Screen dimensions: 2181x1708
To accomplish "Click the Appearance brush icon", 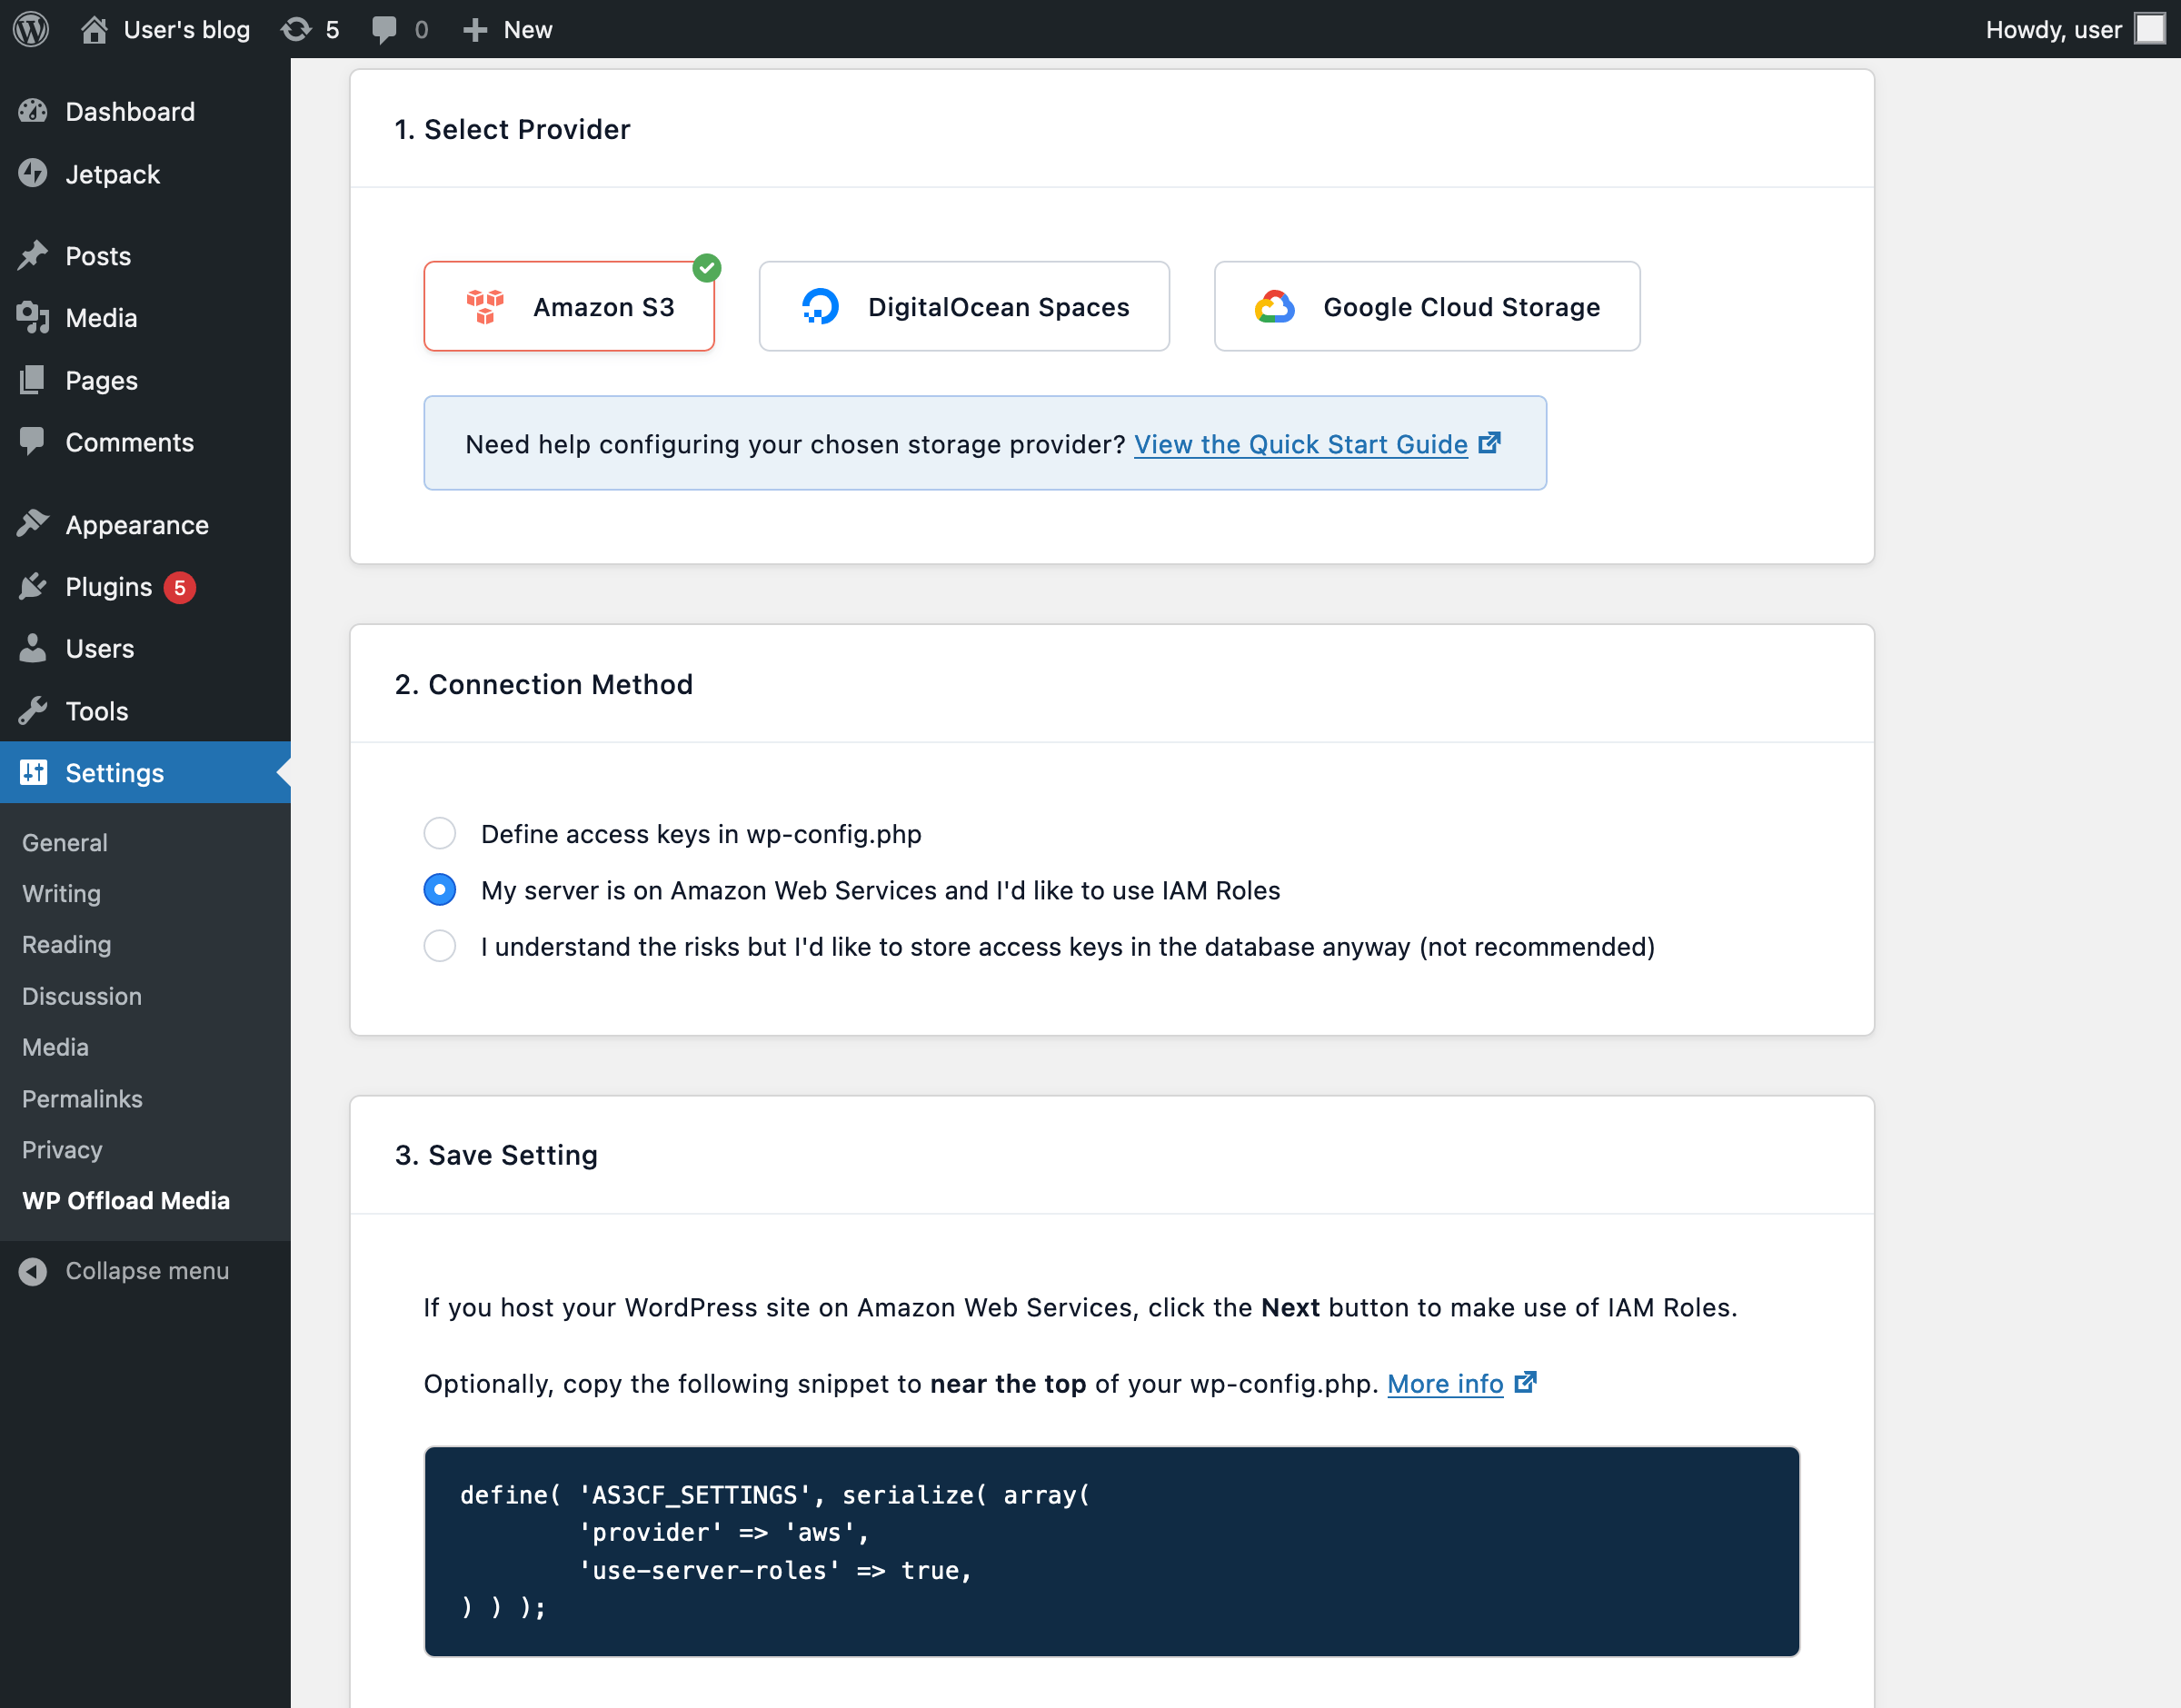I will (33, 523).
